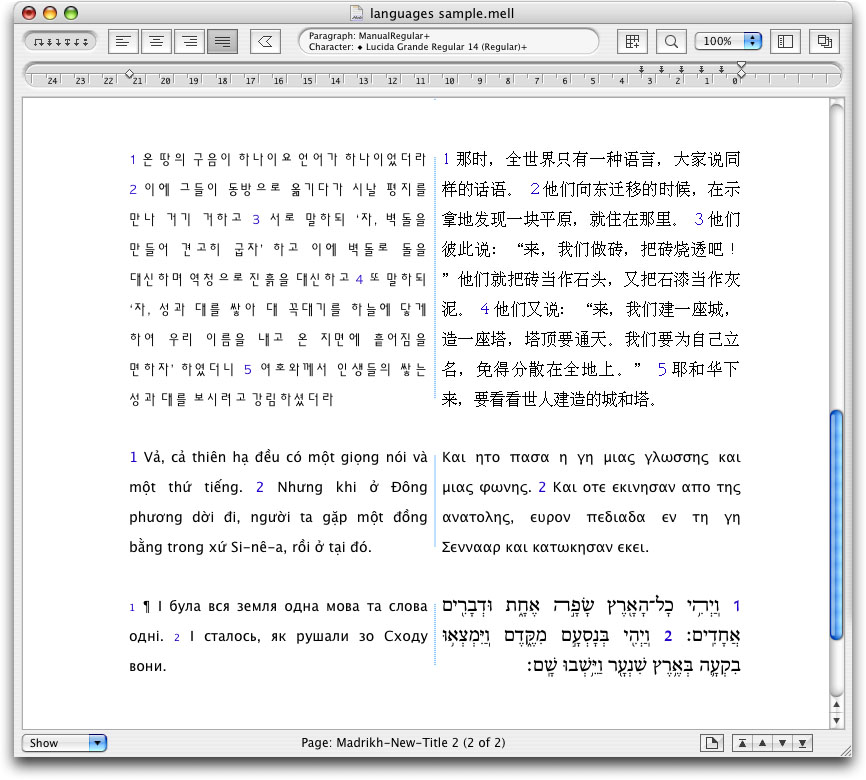This screenshot has height=780, width=866.
Task: Open the Paragraph and Character style box
Action: tap(448, 42)
